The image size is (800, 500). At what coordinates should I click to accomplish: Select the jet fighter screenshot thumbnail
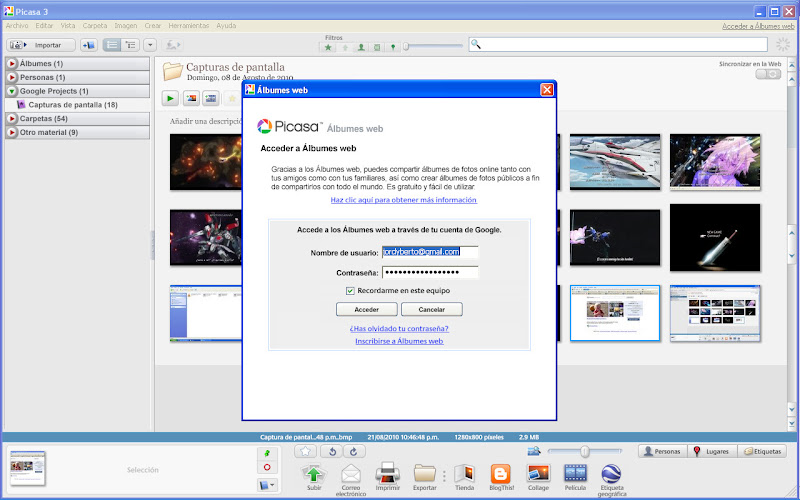pos(615,162)
